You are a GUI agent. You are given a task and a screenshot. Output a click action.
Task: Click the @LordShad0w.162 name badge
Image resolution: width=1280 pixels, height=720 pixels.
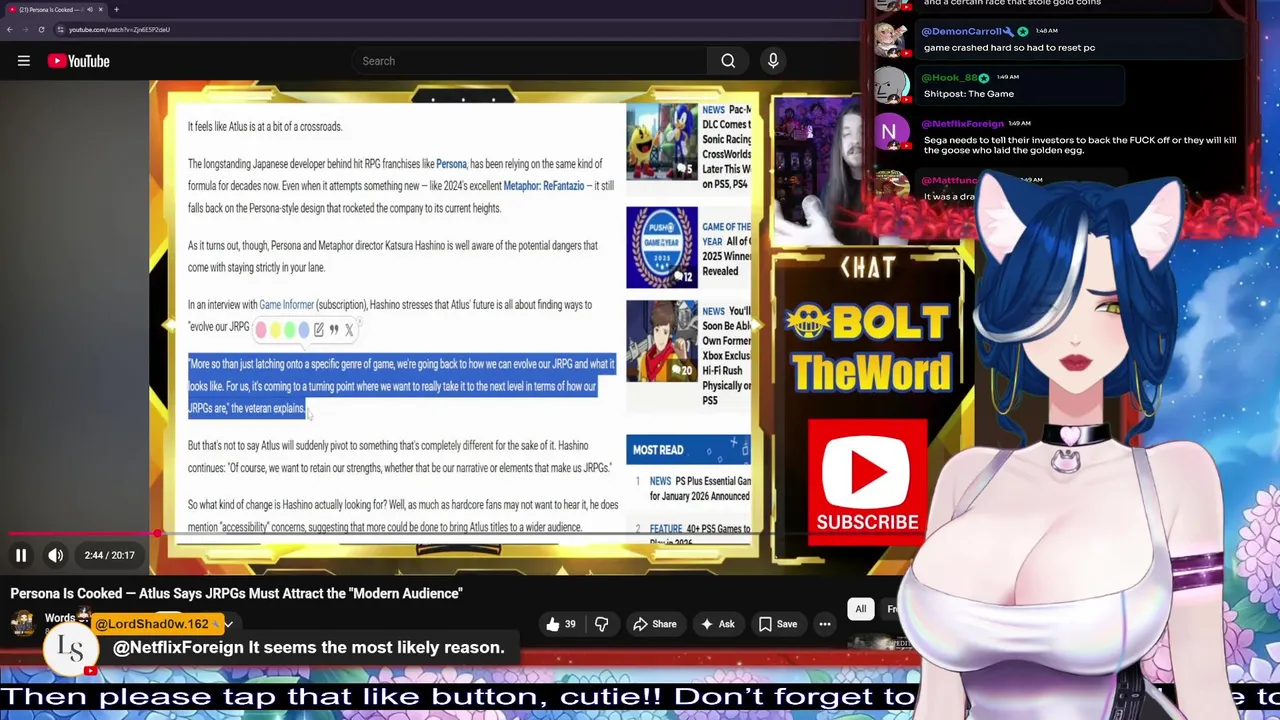pyautogui.click(x=157, y=624)
